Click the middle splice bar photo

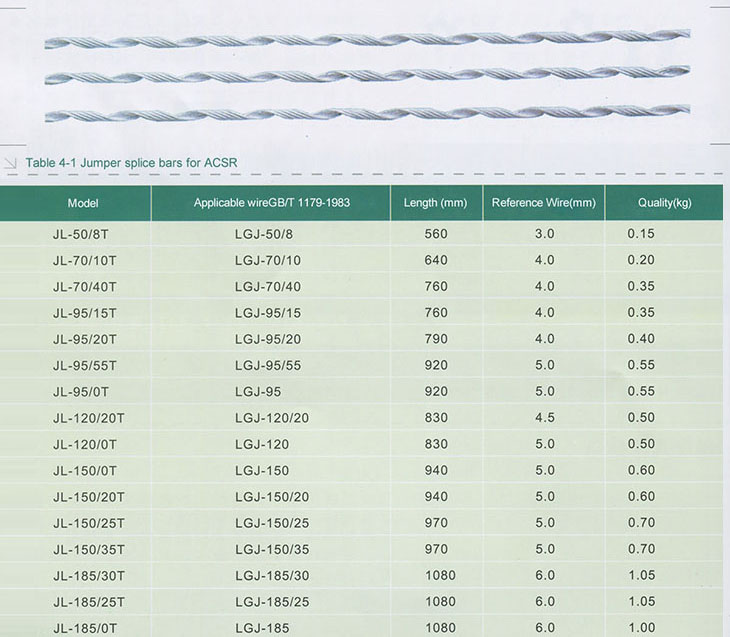pyautogui.click(x=367, y=75)
